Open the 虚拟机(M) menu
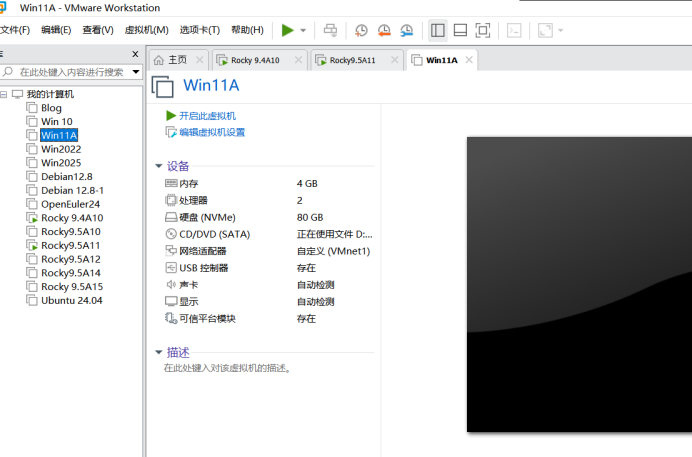This screenshot has width=692, height=457. coord(146,30)
